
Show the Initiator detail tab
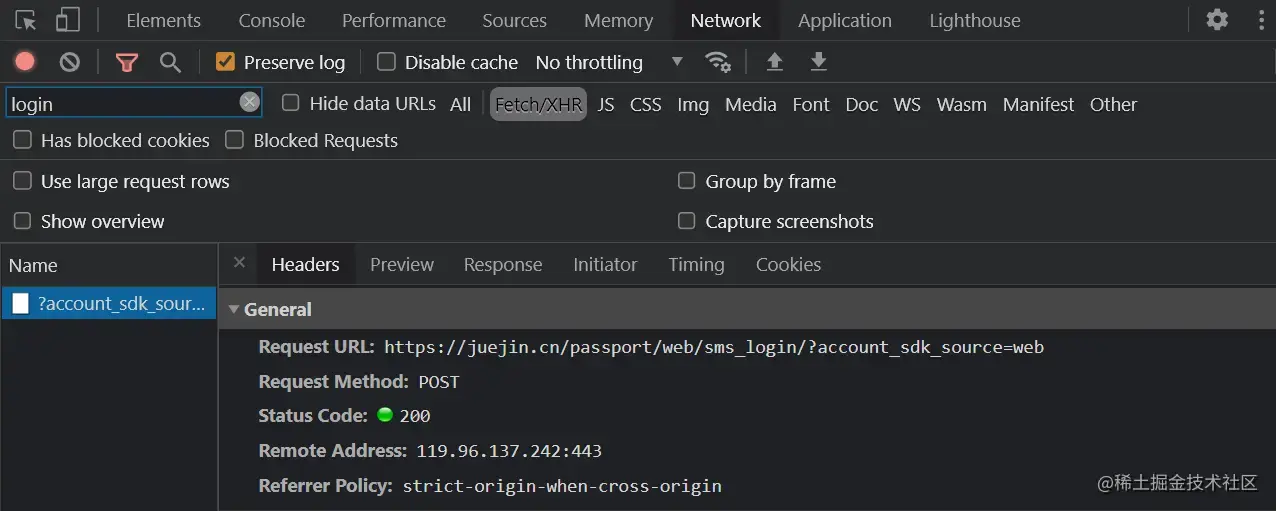click(x=605, y=265)
